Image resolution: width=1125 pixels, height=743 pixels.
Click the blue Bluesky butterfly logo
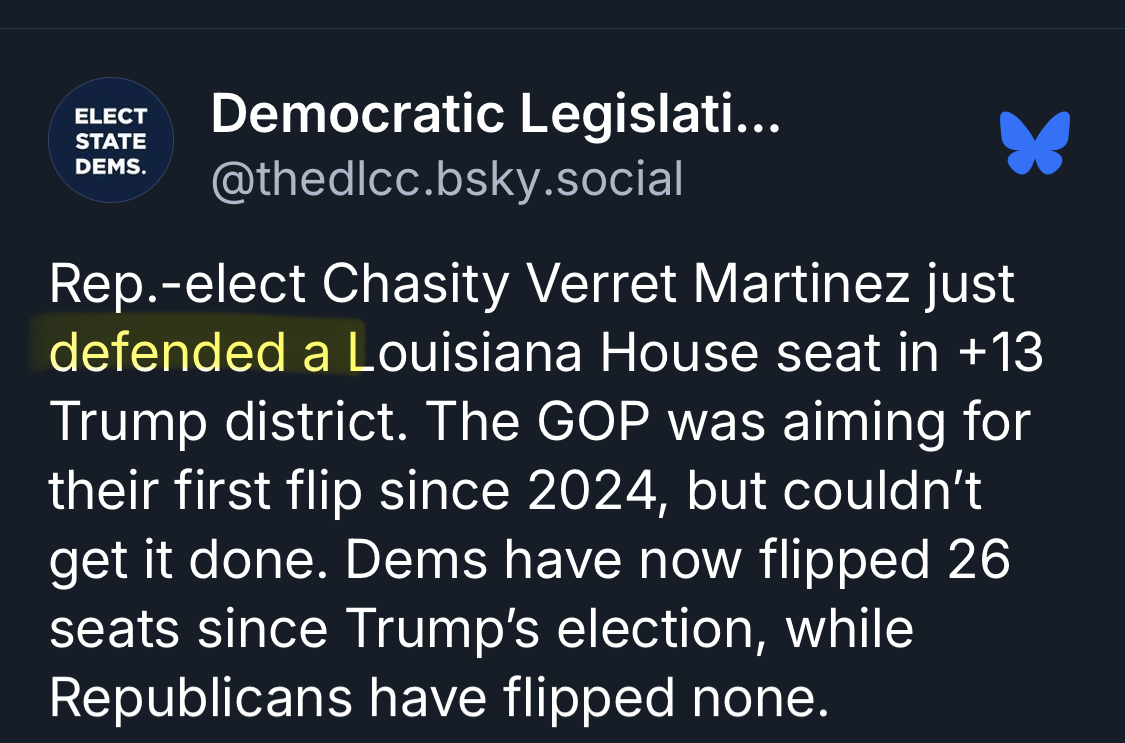(1035, 141)
